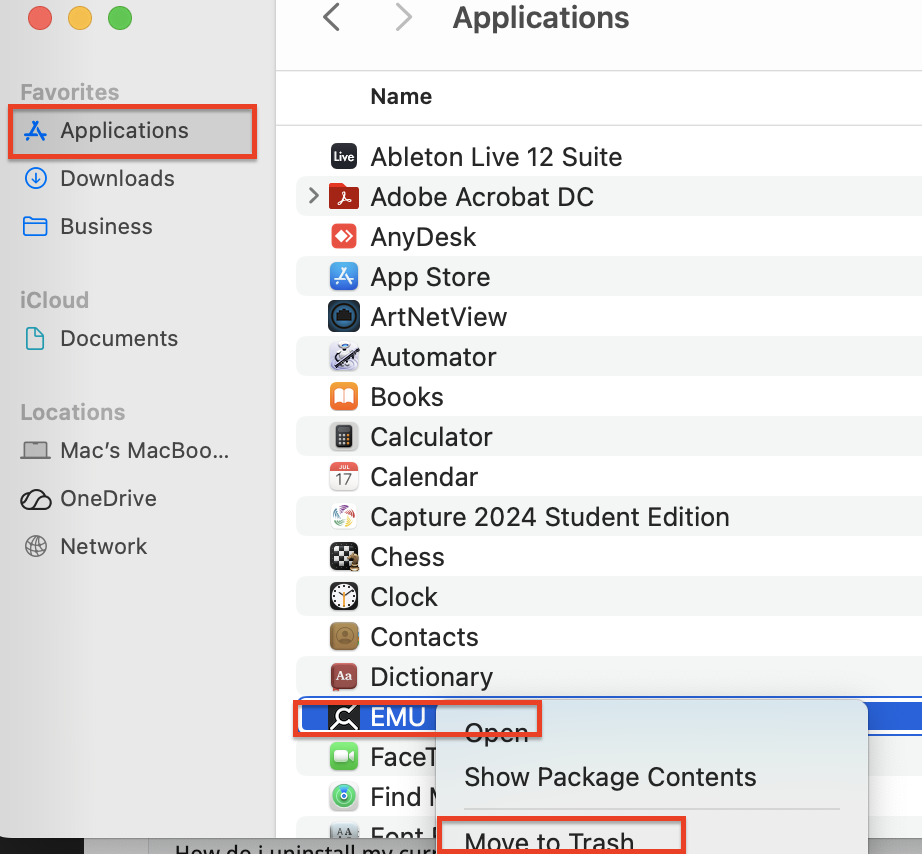Select the Clock name text
Image resolution: width=922 pixels, height=854 pixels.
pyautogui.click(x=404, y=597)
